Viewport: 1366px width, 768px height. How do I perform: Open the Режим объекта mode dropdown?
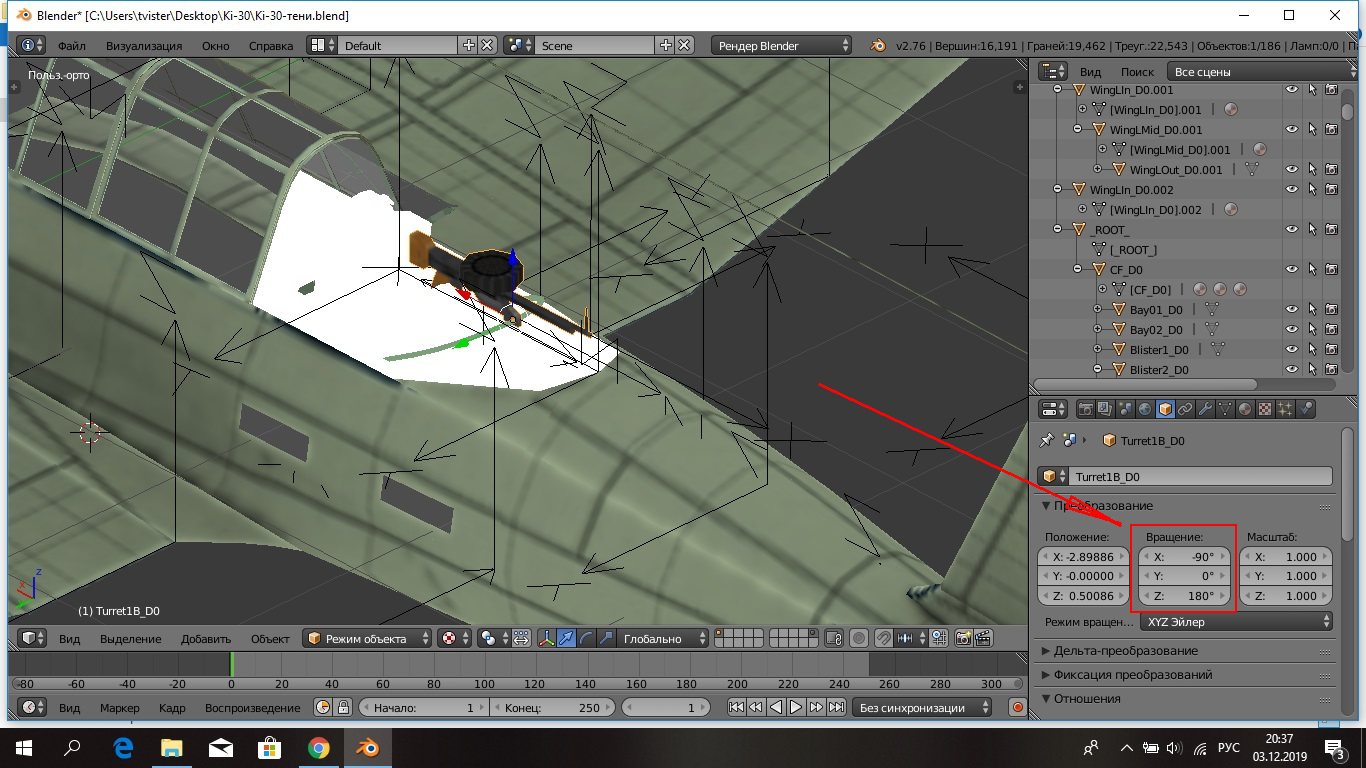tap(369, 639)
